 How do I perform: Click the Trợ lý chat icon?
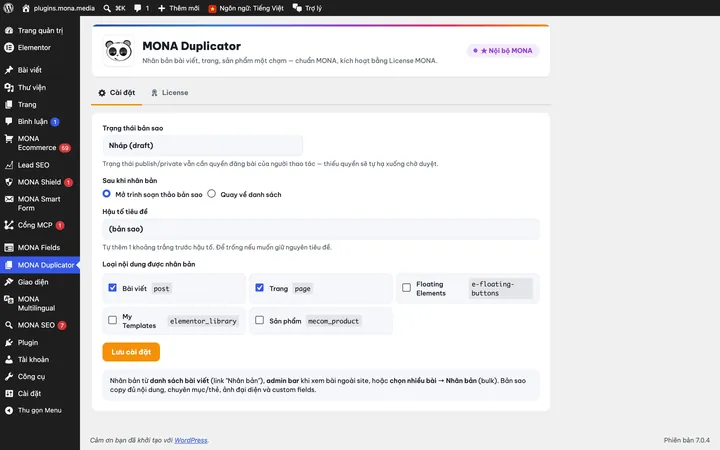(x=297, y=8)
